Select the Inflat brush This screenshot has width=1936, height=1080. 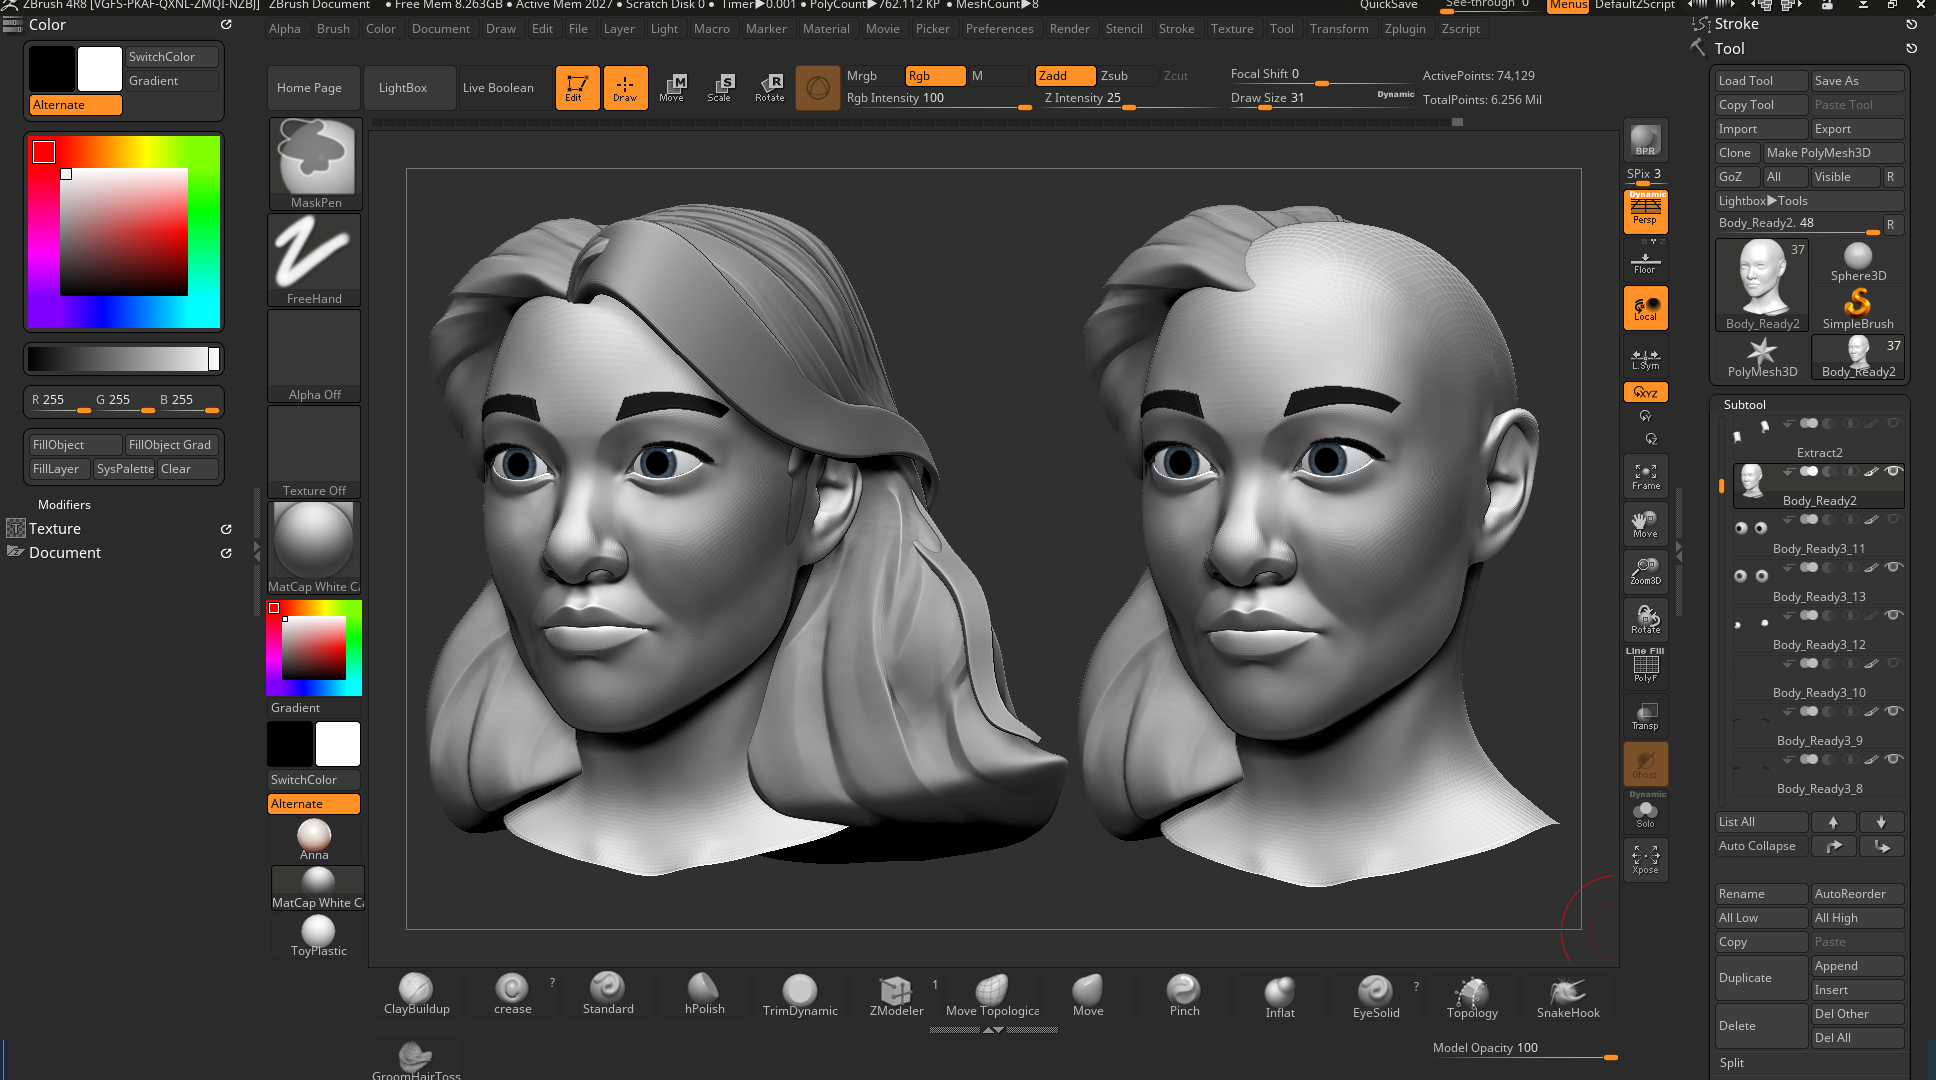click(1280, 997)
